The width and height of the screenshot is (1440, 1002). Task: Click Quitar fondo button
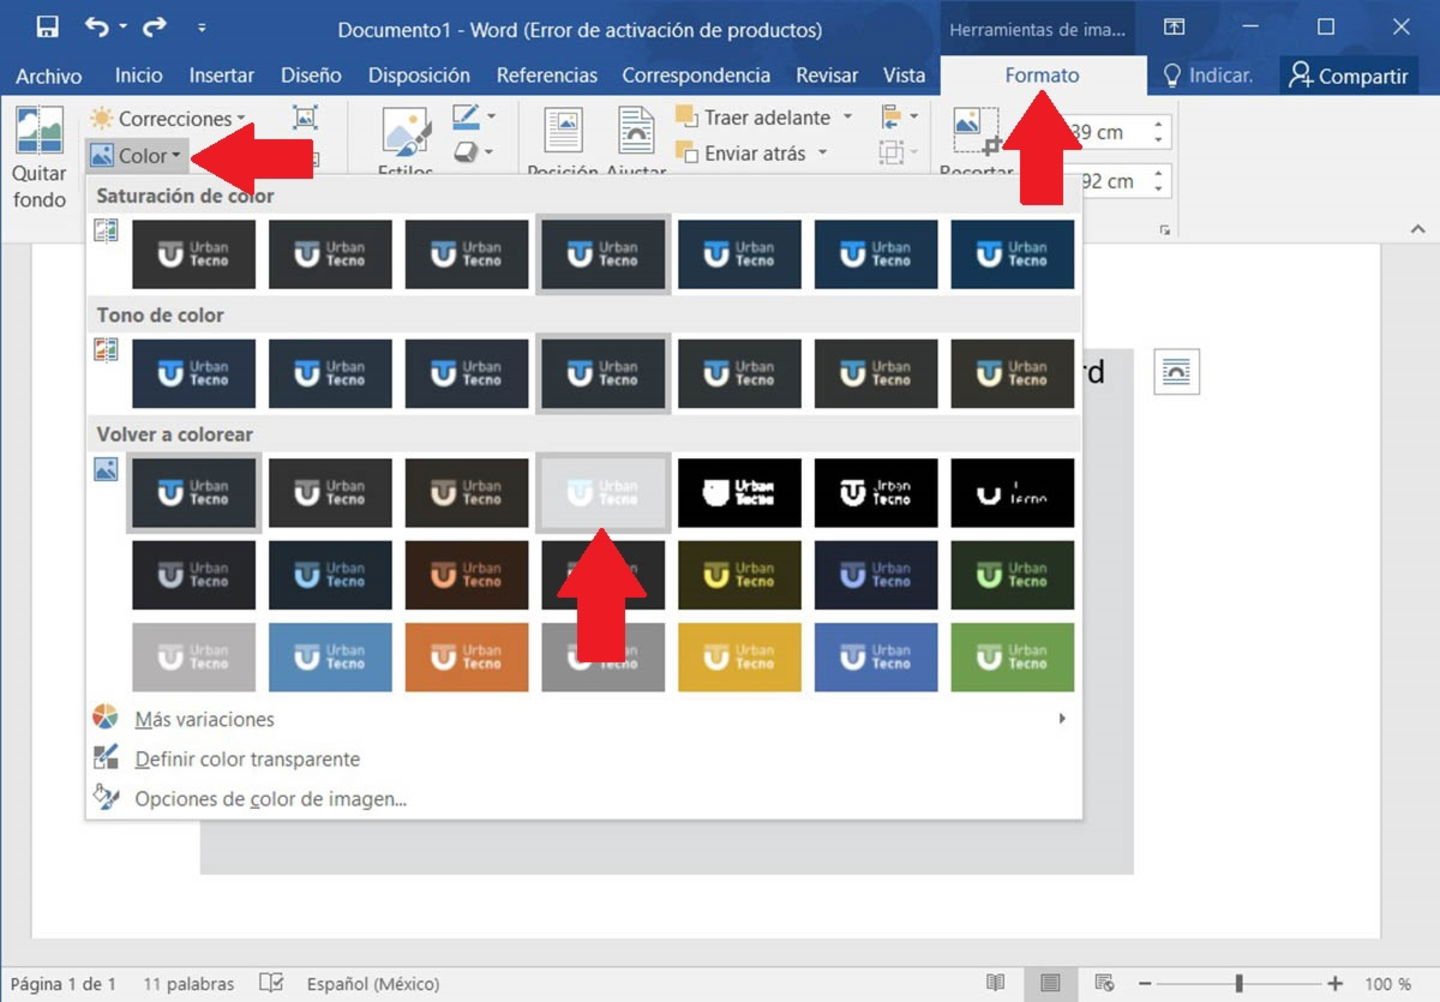39,158
